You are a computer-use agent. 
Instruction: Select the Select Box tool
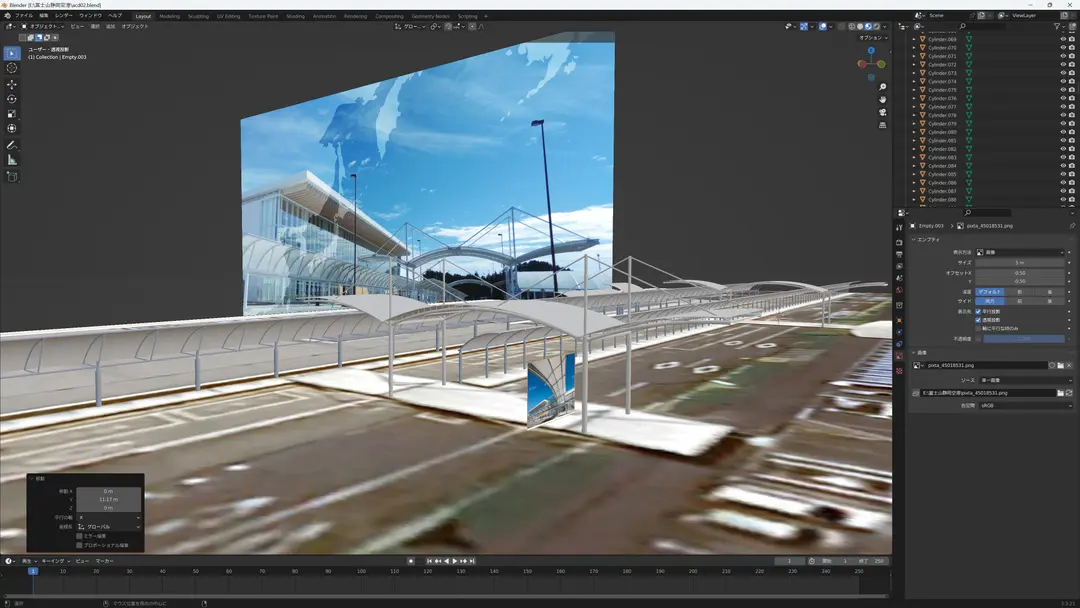click(x=12, y=53)
